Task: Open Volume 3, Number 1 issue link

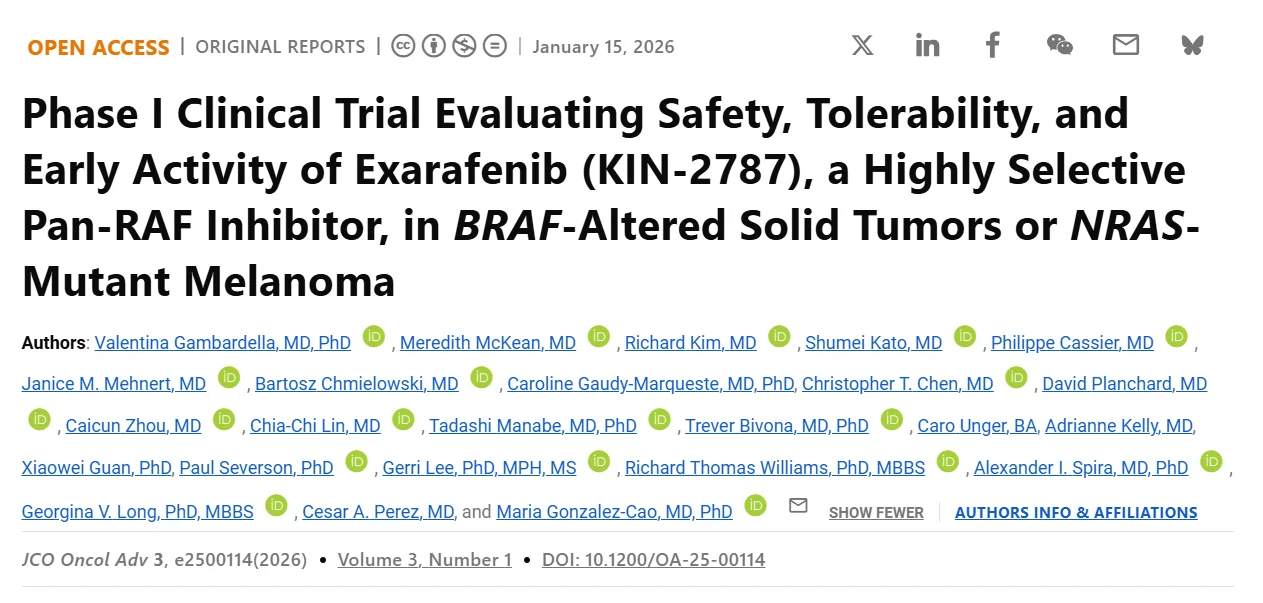Action: [424, 560]
